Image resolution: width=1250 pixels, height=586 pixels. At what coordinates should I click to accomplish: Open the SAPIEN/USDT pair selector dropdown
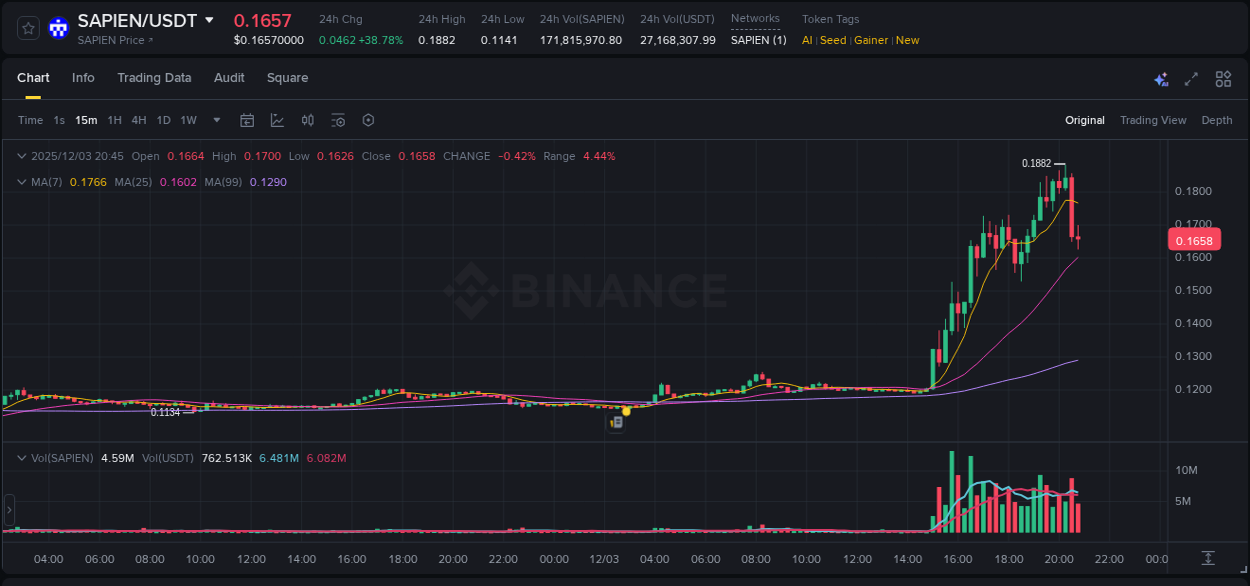pos(209,19)
